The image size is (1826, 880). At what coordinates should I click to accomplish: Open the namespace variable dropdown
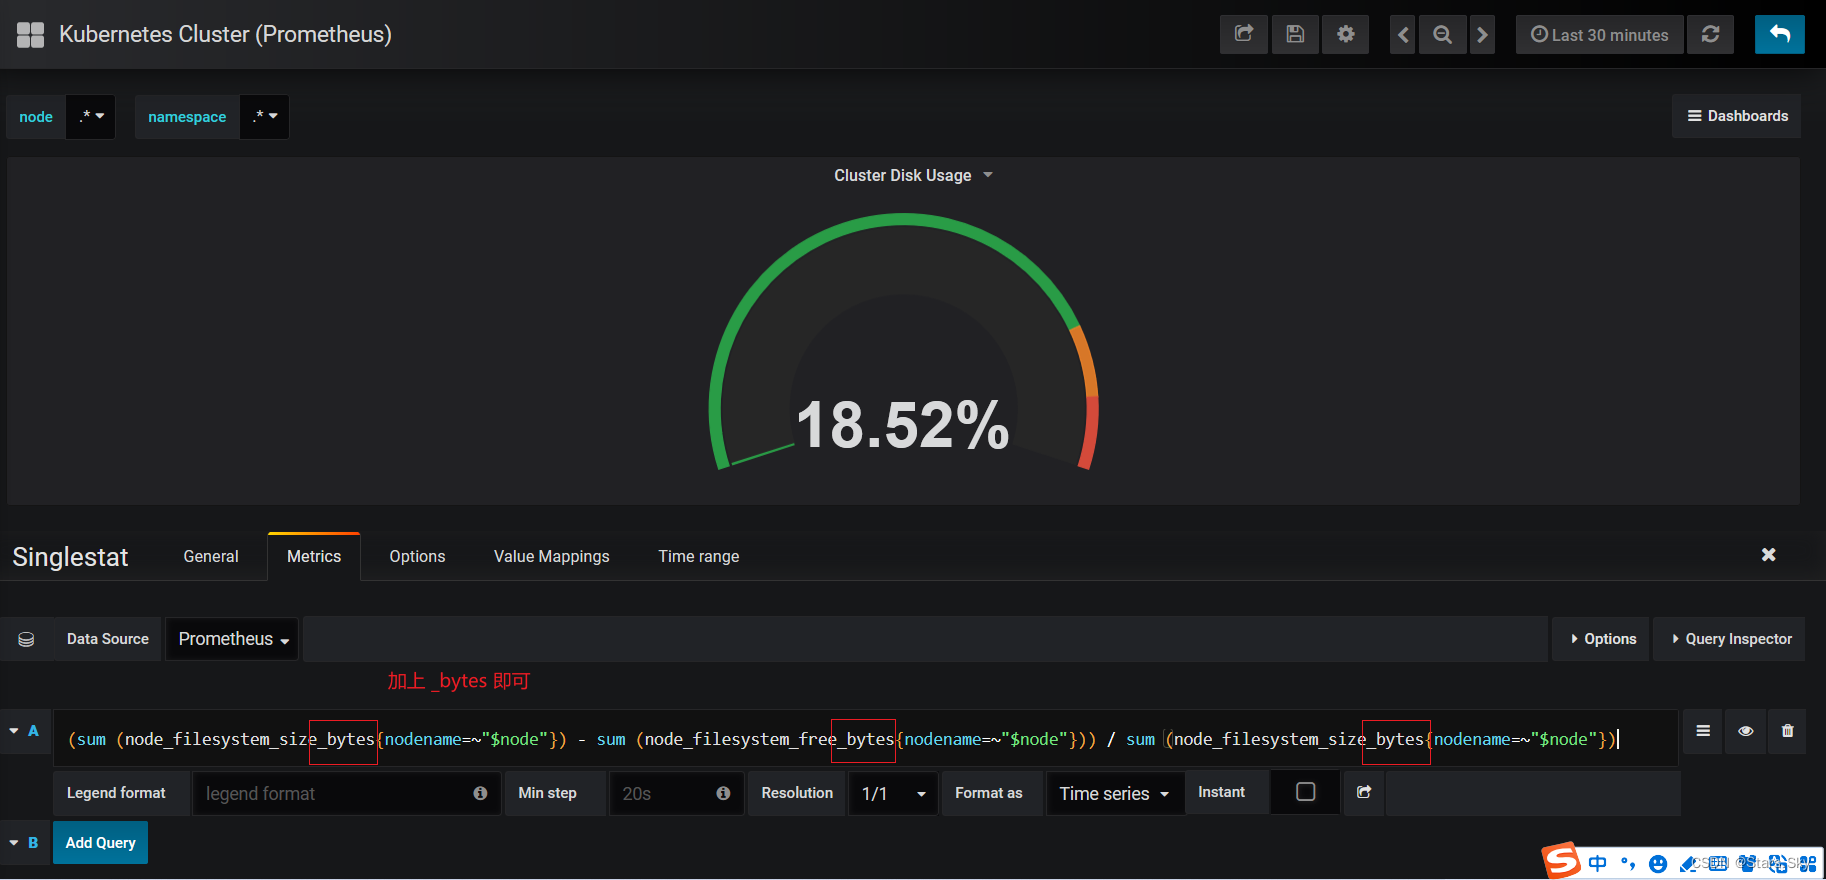pos(265,117)
